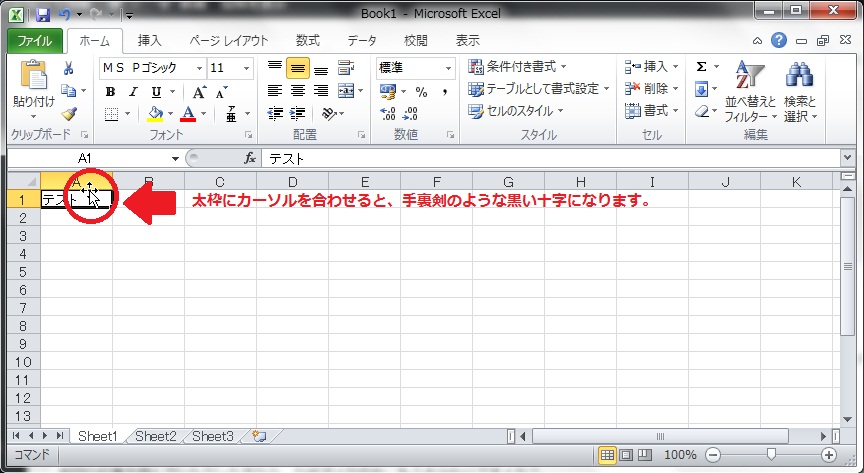The height and width of the screenshot is (473, 864).
Task: Open the number format dropdown 標準
Action: tap(449, 68)
